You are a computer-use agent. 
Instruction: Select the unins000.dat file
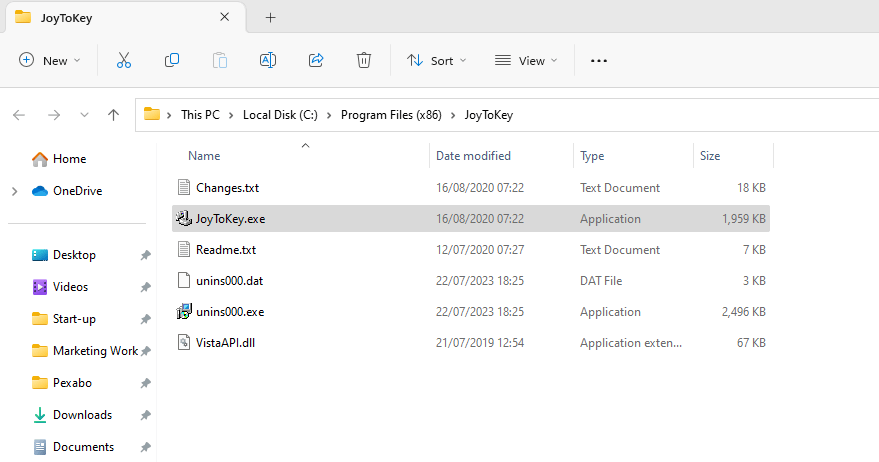click(471, 281)
